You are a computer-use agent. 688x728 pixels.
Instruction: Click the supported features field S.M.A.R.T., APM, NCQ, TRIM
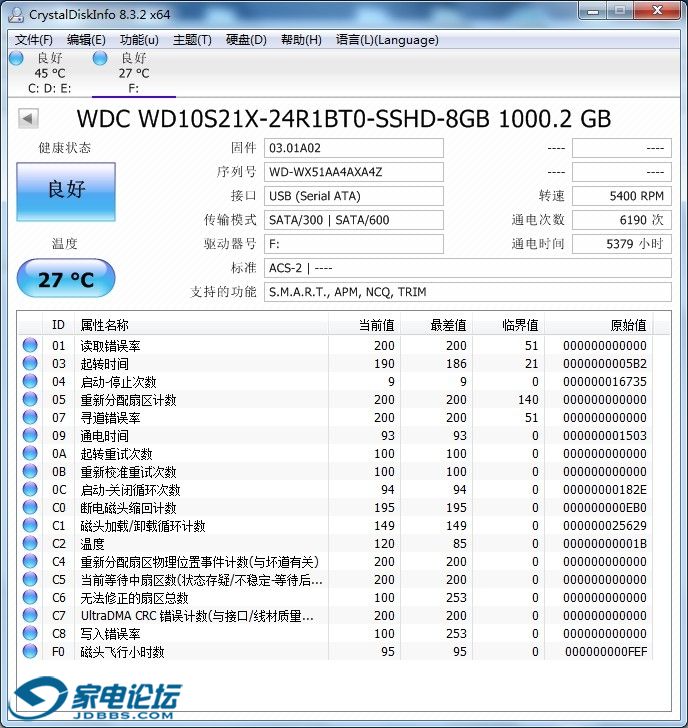coord(468,292)
